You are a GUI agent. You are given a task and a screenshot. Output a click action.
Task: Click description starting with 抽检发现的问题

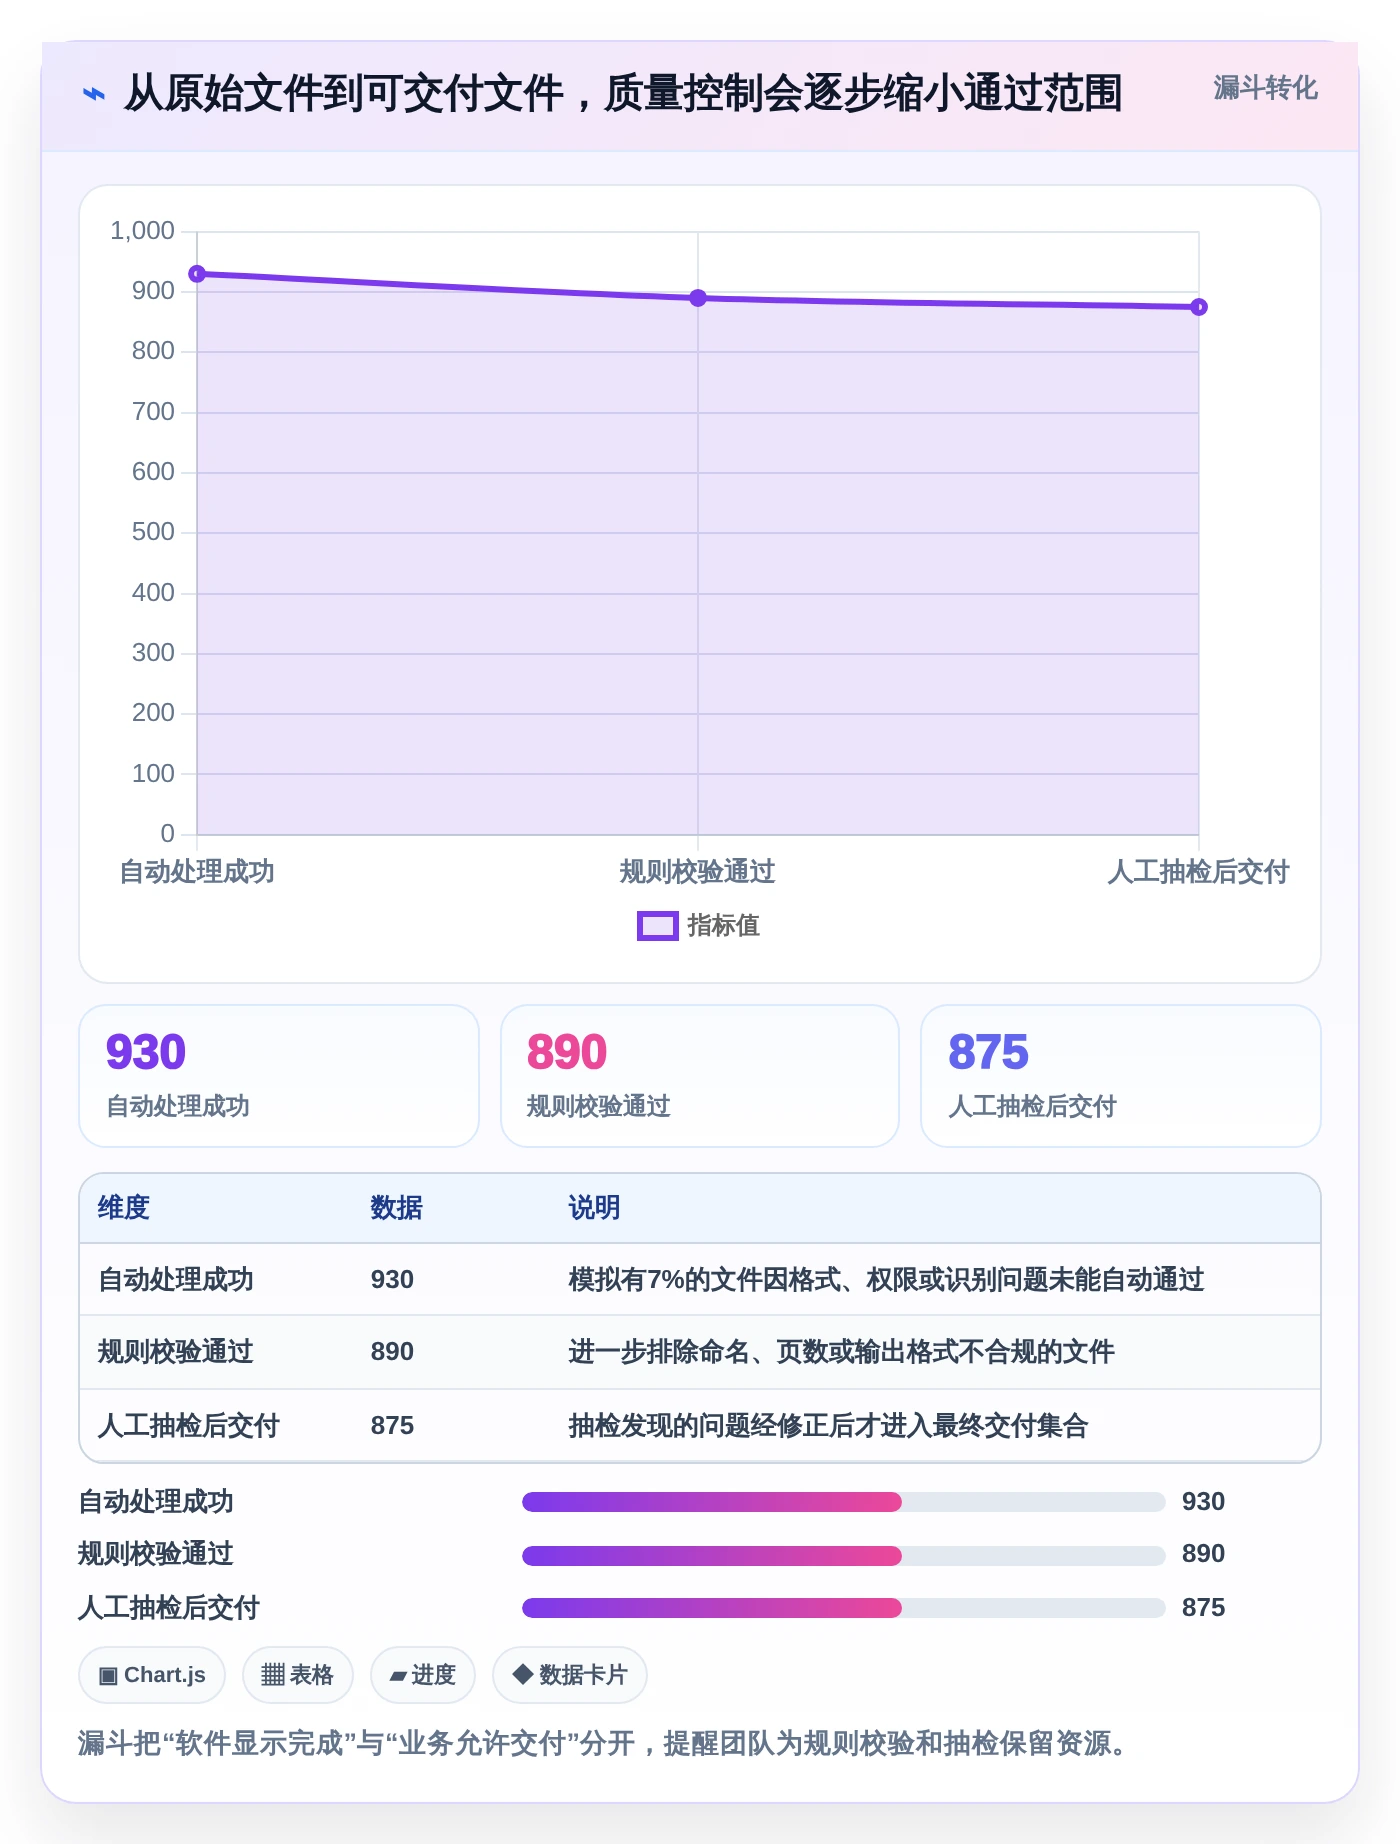pyautogui.click(x=828, y=1426)
